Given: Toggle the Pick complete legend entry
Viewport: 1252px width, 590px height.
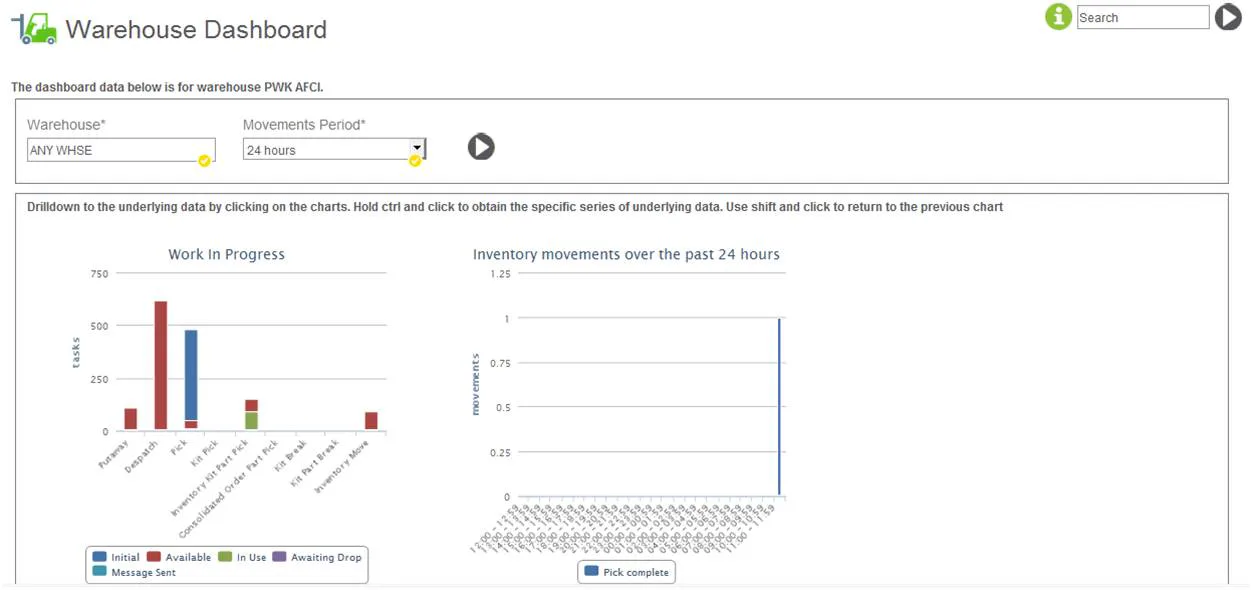Looking at the screenshot, I should pyautogui.click(x=627, y=572).
